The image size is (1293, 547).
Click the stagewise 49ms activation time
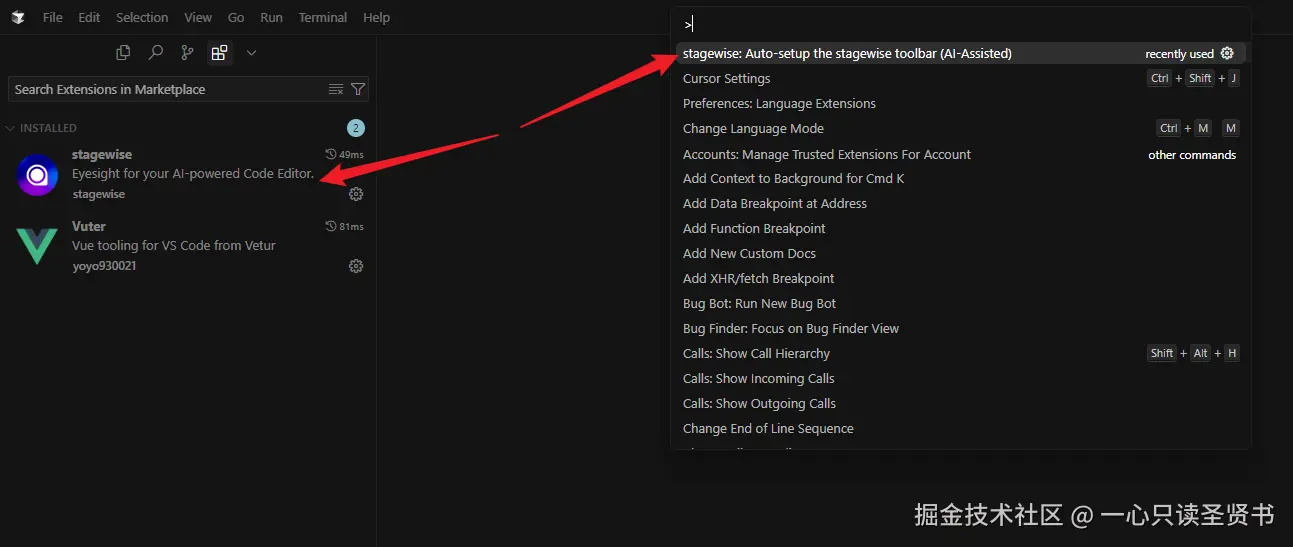coord(345,154)
